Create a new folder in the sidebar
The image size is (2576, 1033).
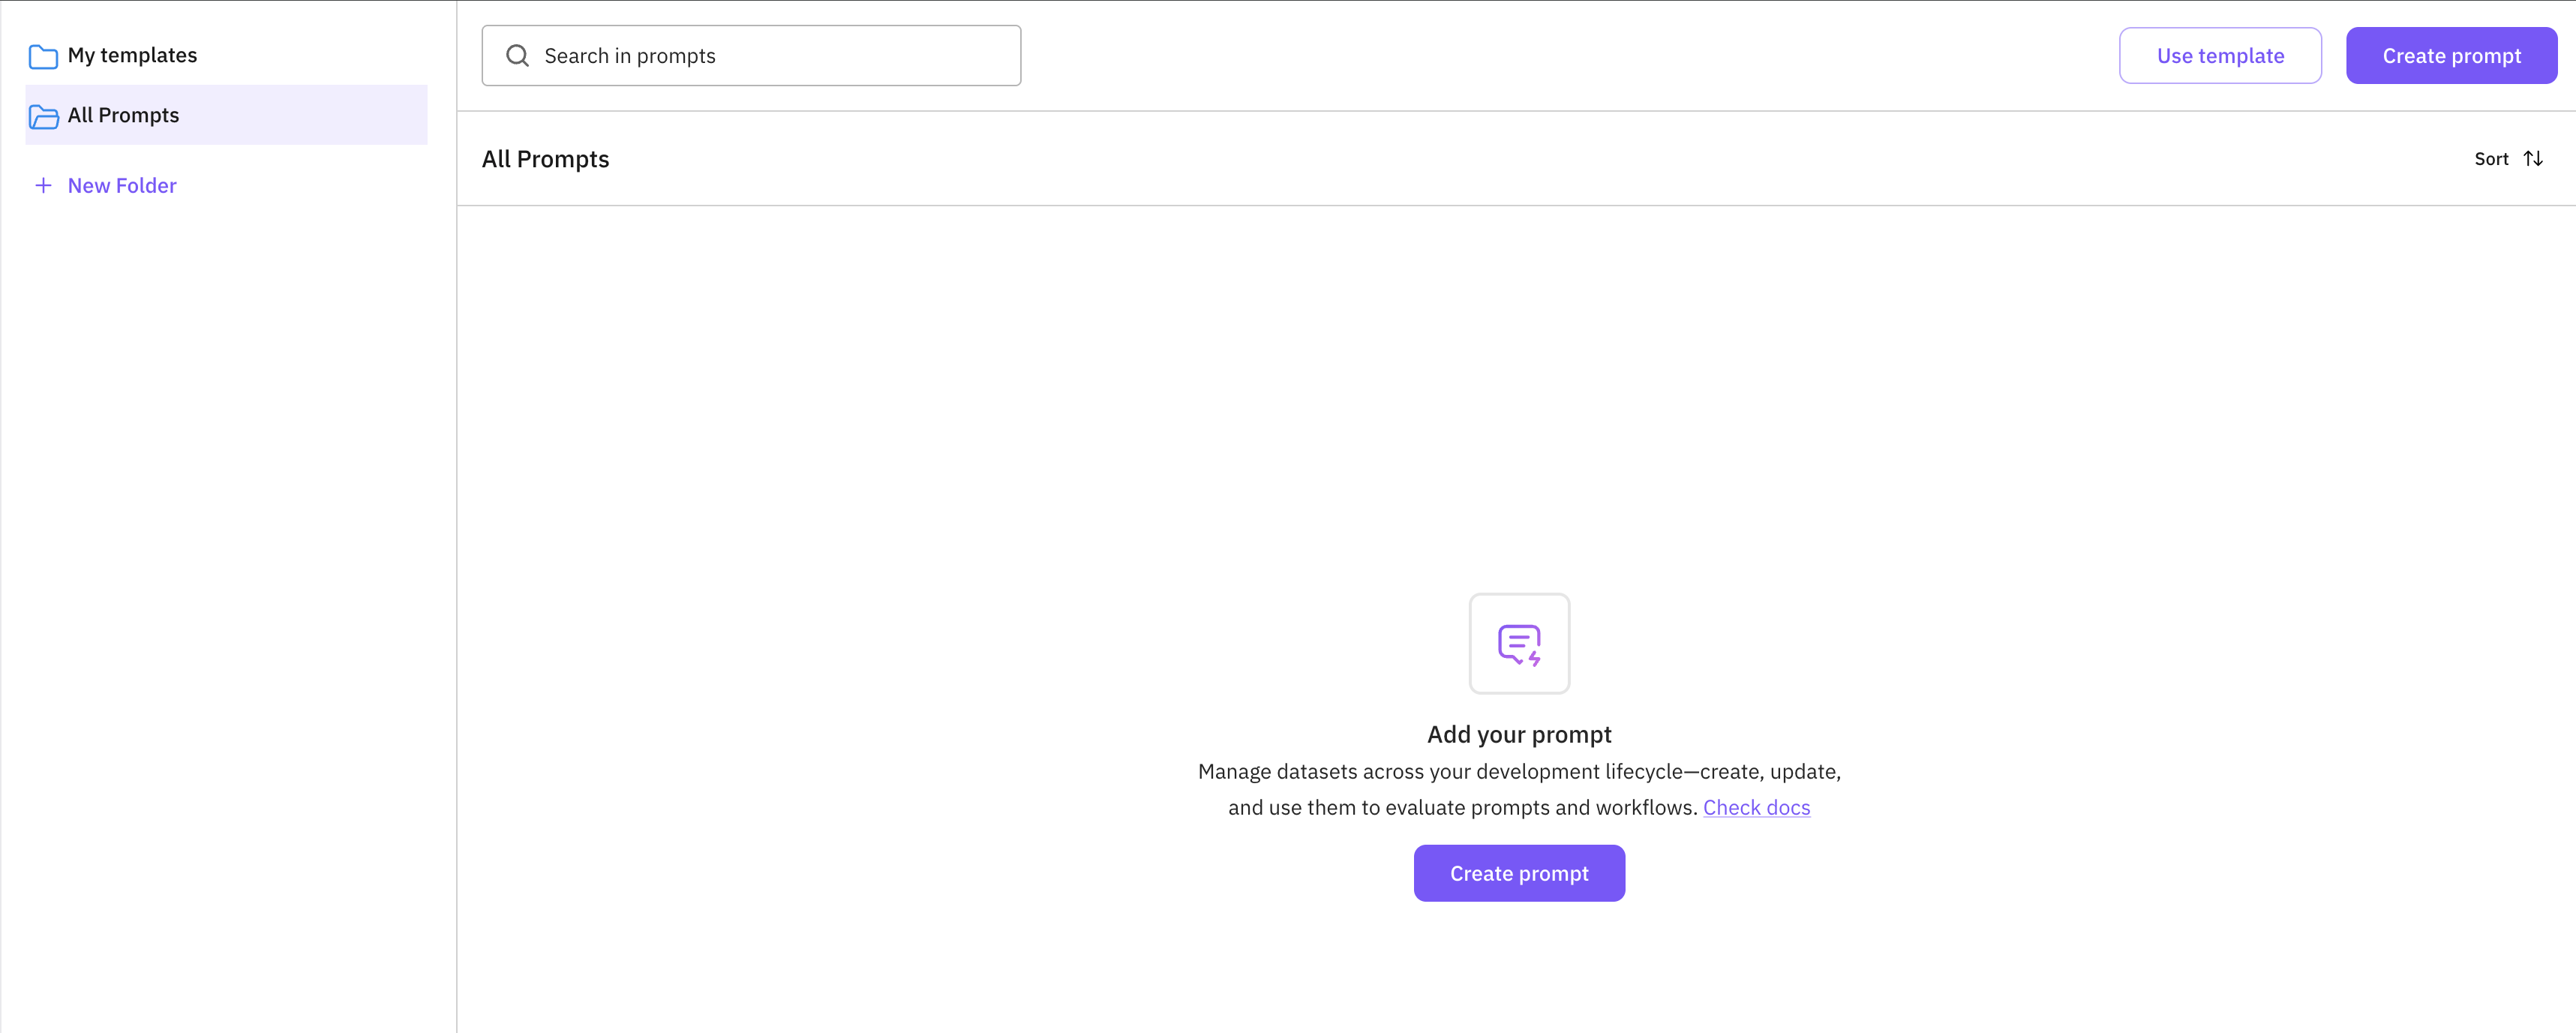pos(122,185)
